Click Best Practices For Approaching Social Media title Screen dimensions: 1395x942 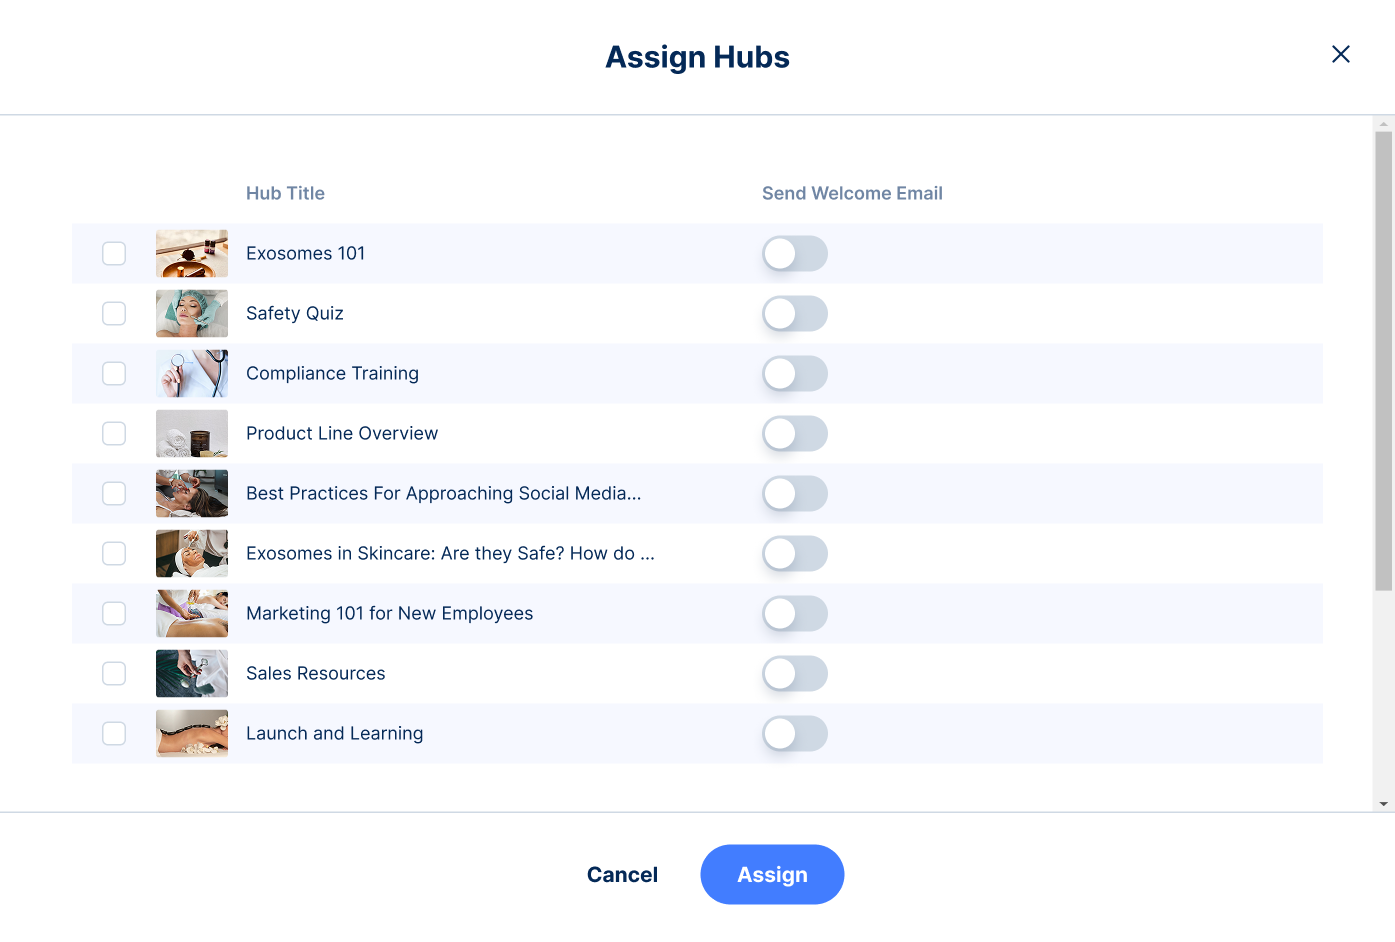point(444,493)
